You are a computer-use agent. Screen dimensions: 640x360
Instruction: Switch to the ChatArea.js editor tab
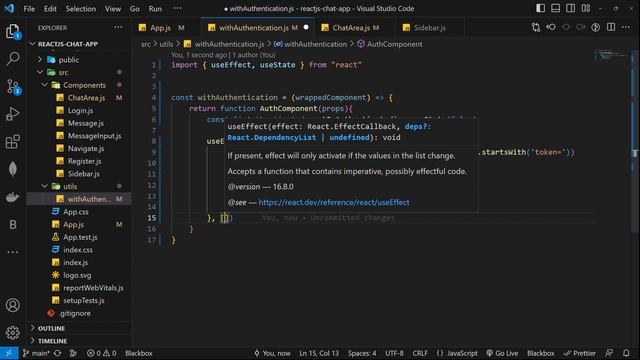click(356, 28)
